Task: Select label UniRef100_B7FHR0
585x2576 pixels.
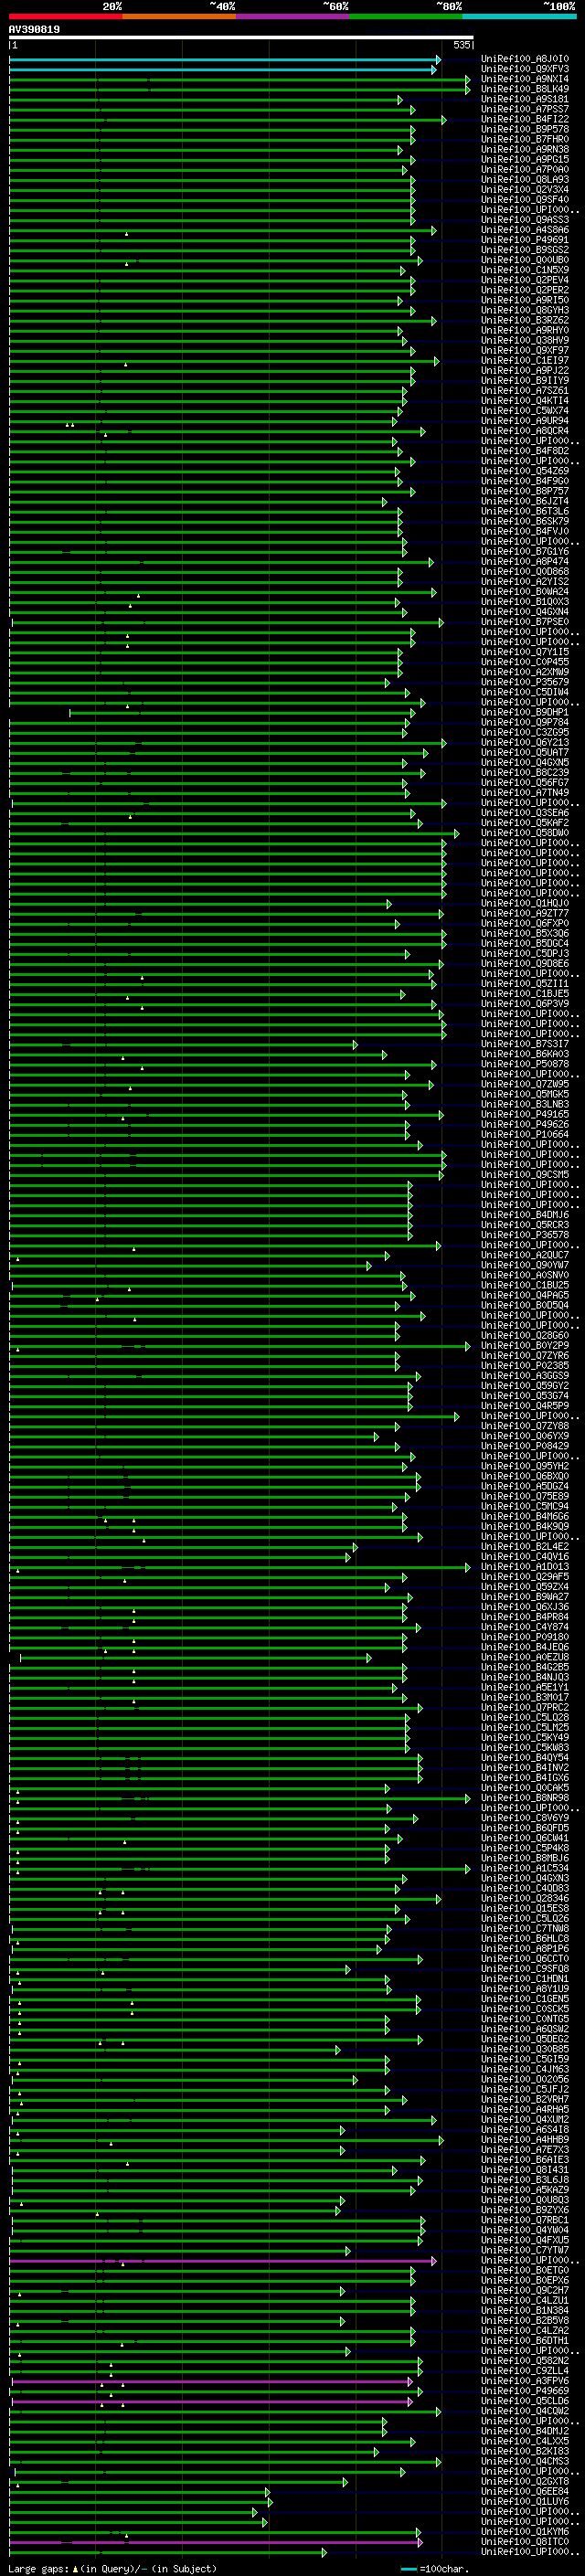Action: [x=525, y=139]
